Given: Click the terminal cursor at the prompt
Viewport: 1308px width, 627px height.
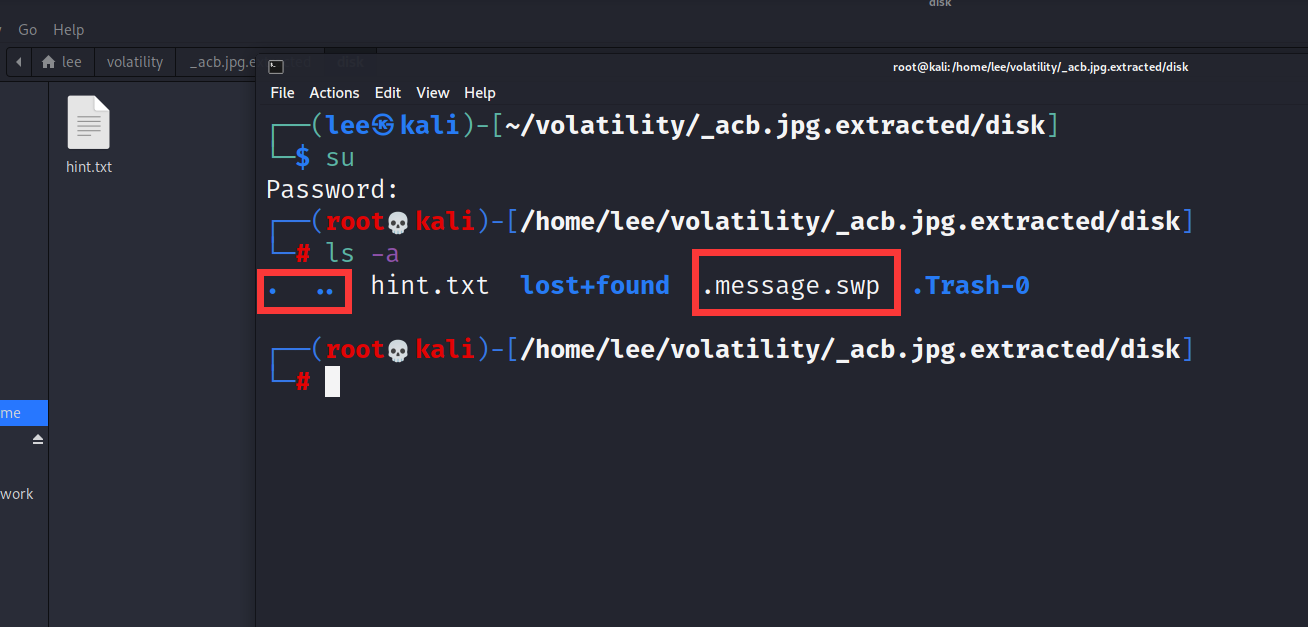Looking at the screenshot, I should click(x=332, y=382).
